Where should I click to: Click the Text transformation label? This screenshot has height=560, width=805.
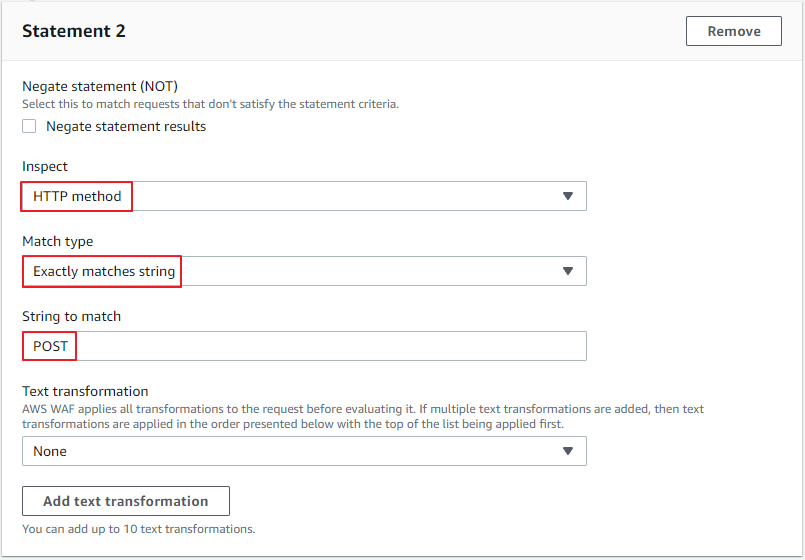[85, 391]
